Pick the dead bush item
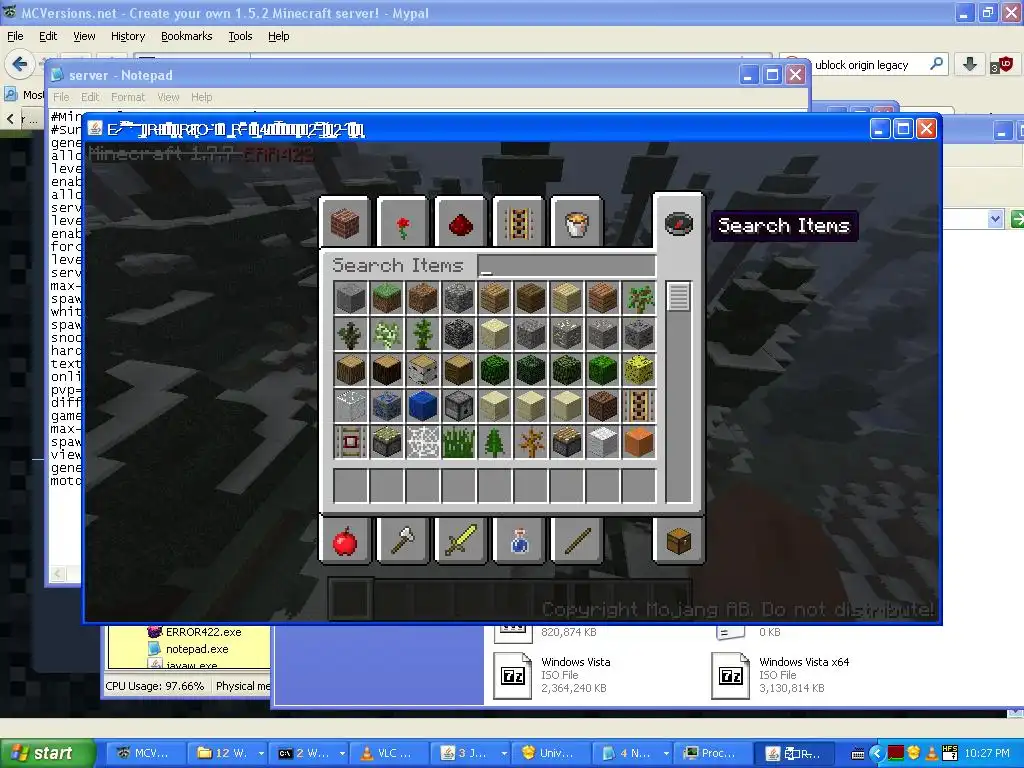This screenshot has width=1024, height=768. pyautogui.click(x=530, y=442)
